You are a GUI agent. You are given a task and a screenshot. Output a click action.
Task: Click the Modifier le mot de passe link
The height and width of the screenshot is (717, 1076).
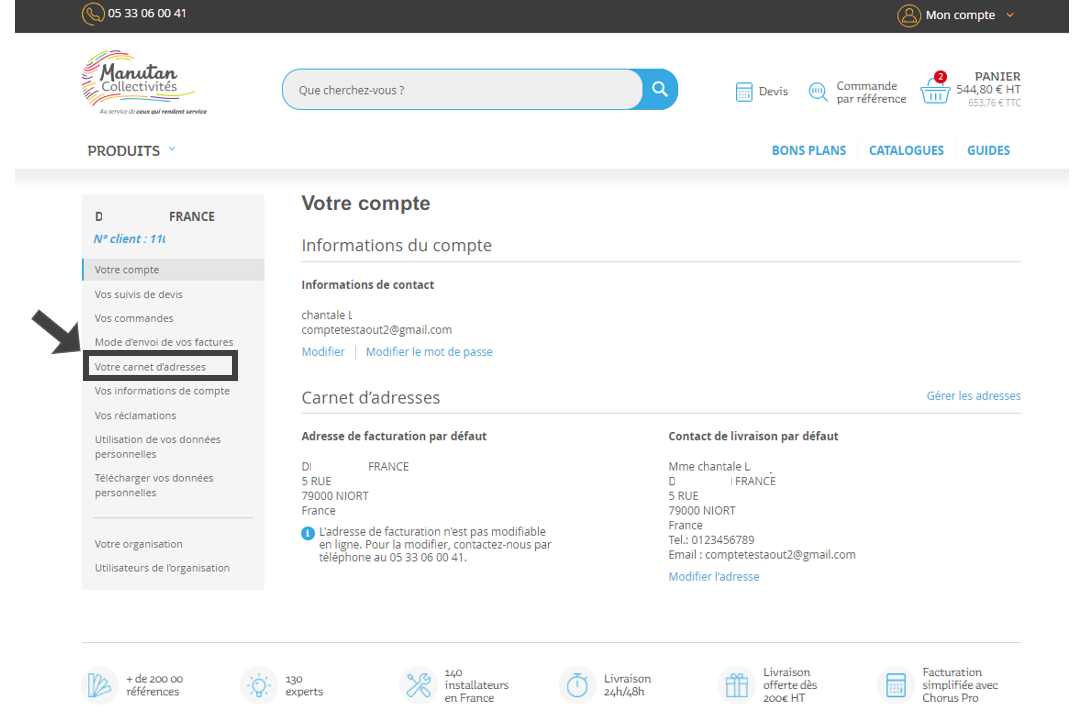coord(429,352)
